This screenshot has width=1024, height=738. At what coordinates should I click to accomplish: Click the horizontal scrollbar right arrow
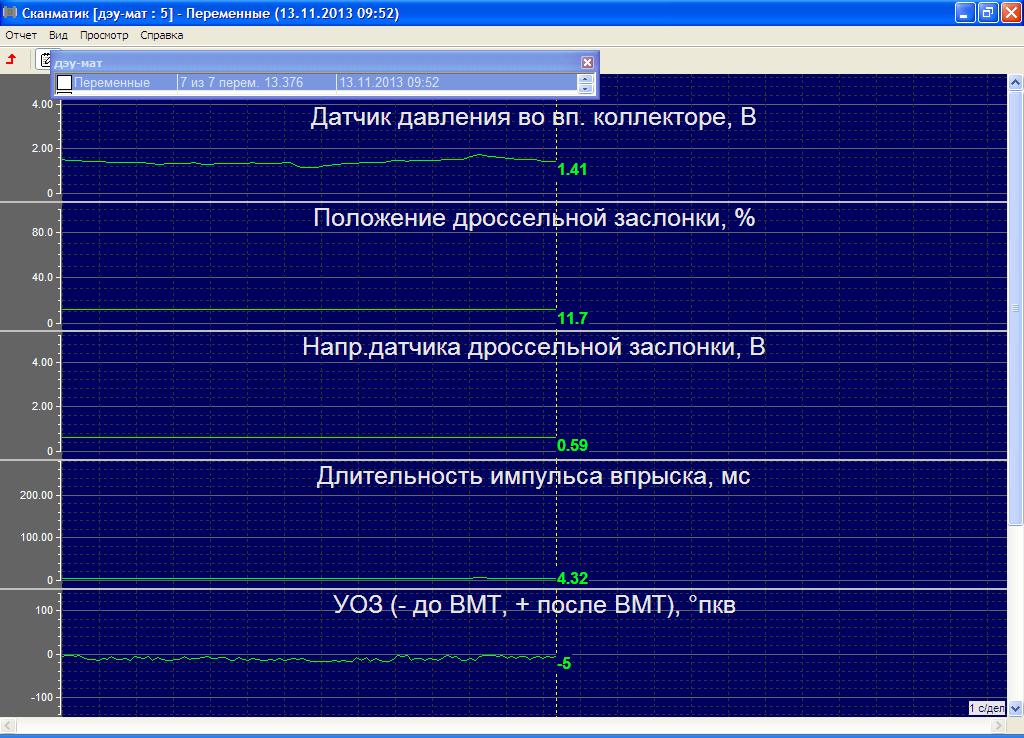click(1000, 725)
